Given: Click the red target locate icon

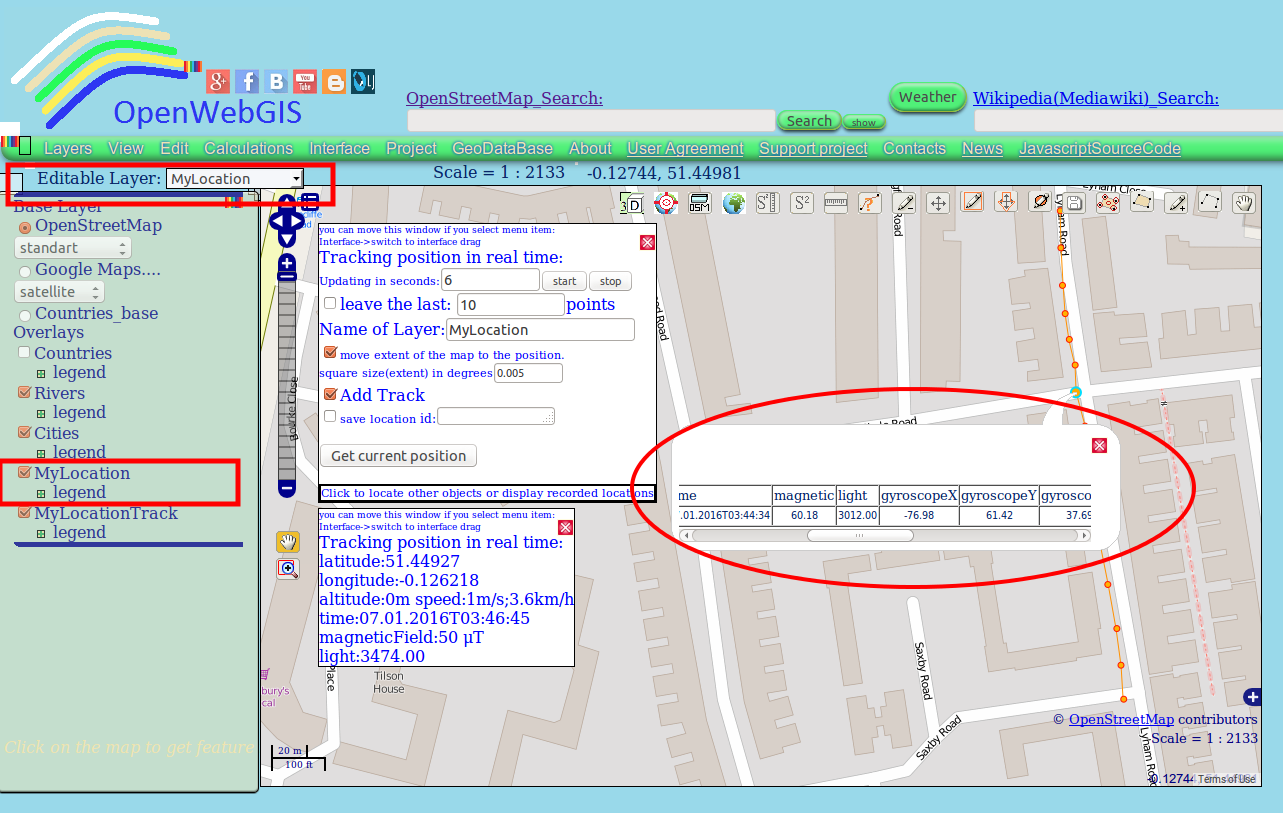Looking at the screenshot, I should (x=665, y=203).
